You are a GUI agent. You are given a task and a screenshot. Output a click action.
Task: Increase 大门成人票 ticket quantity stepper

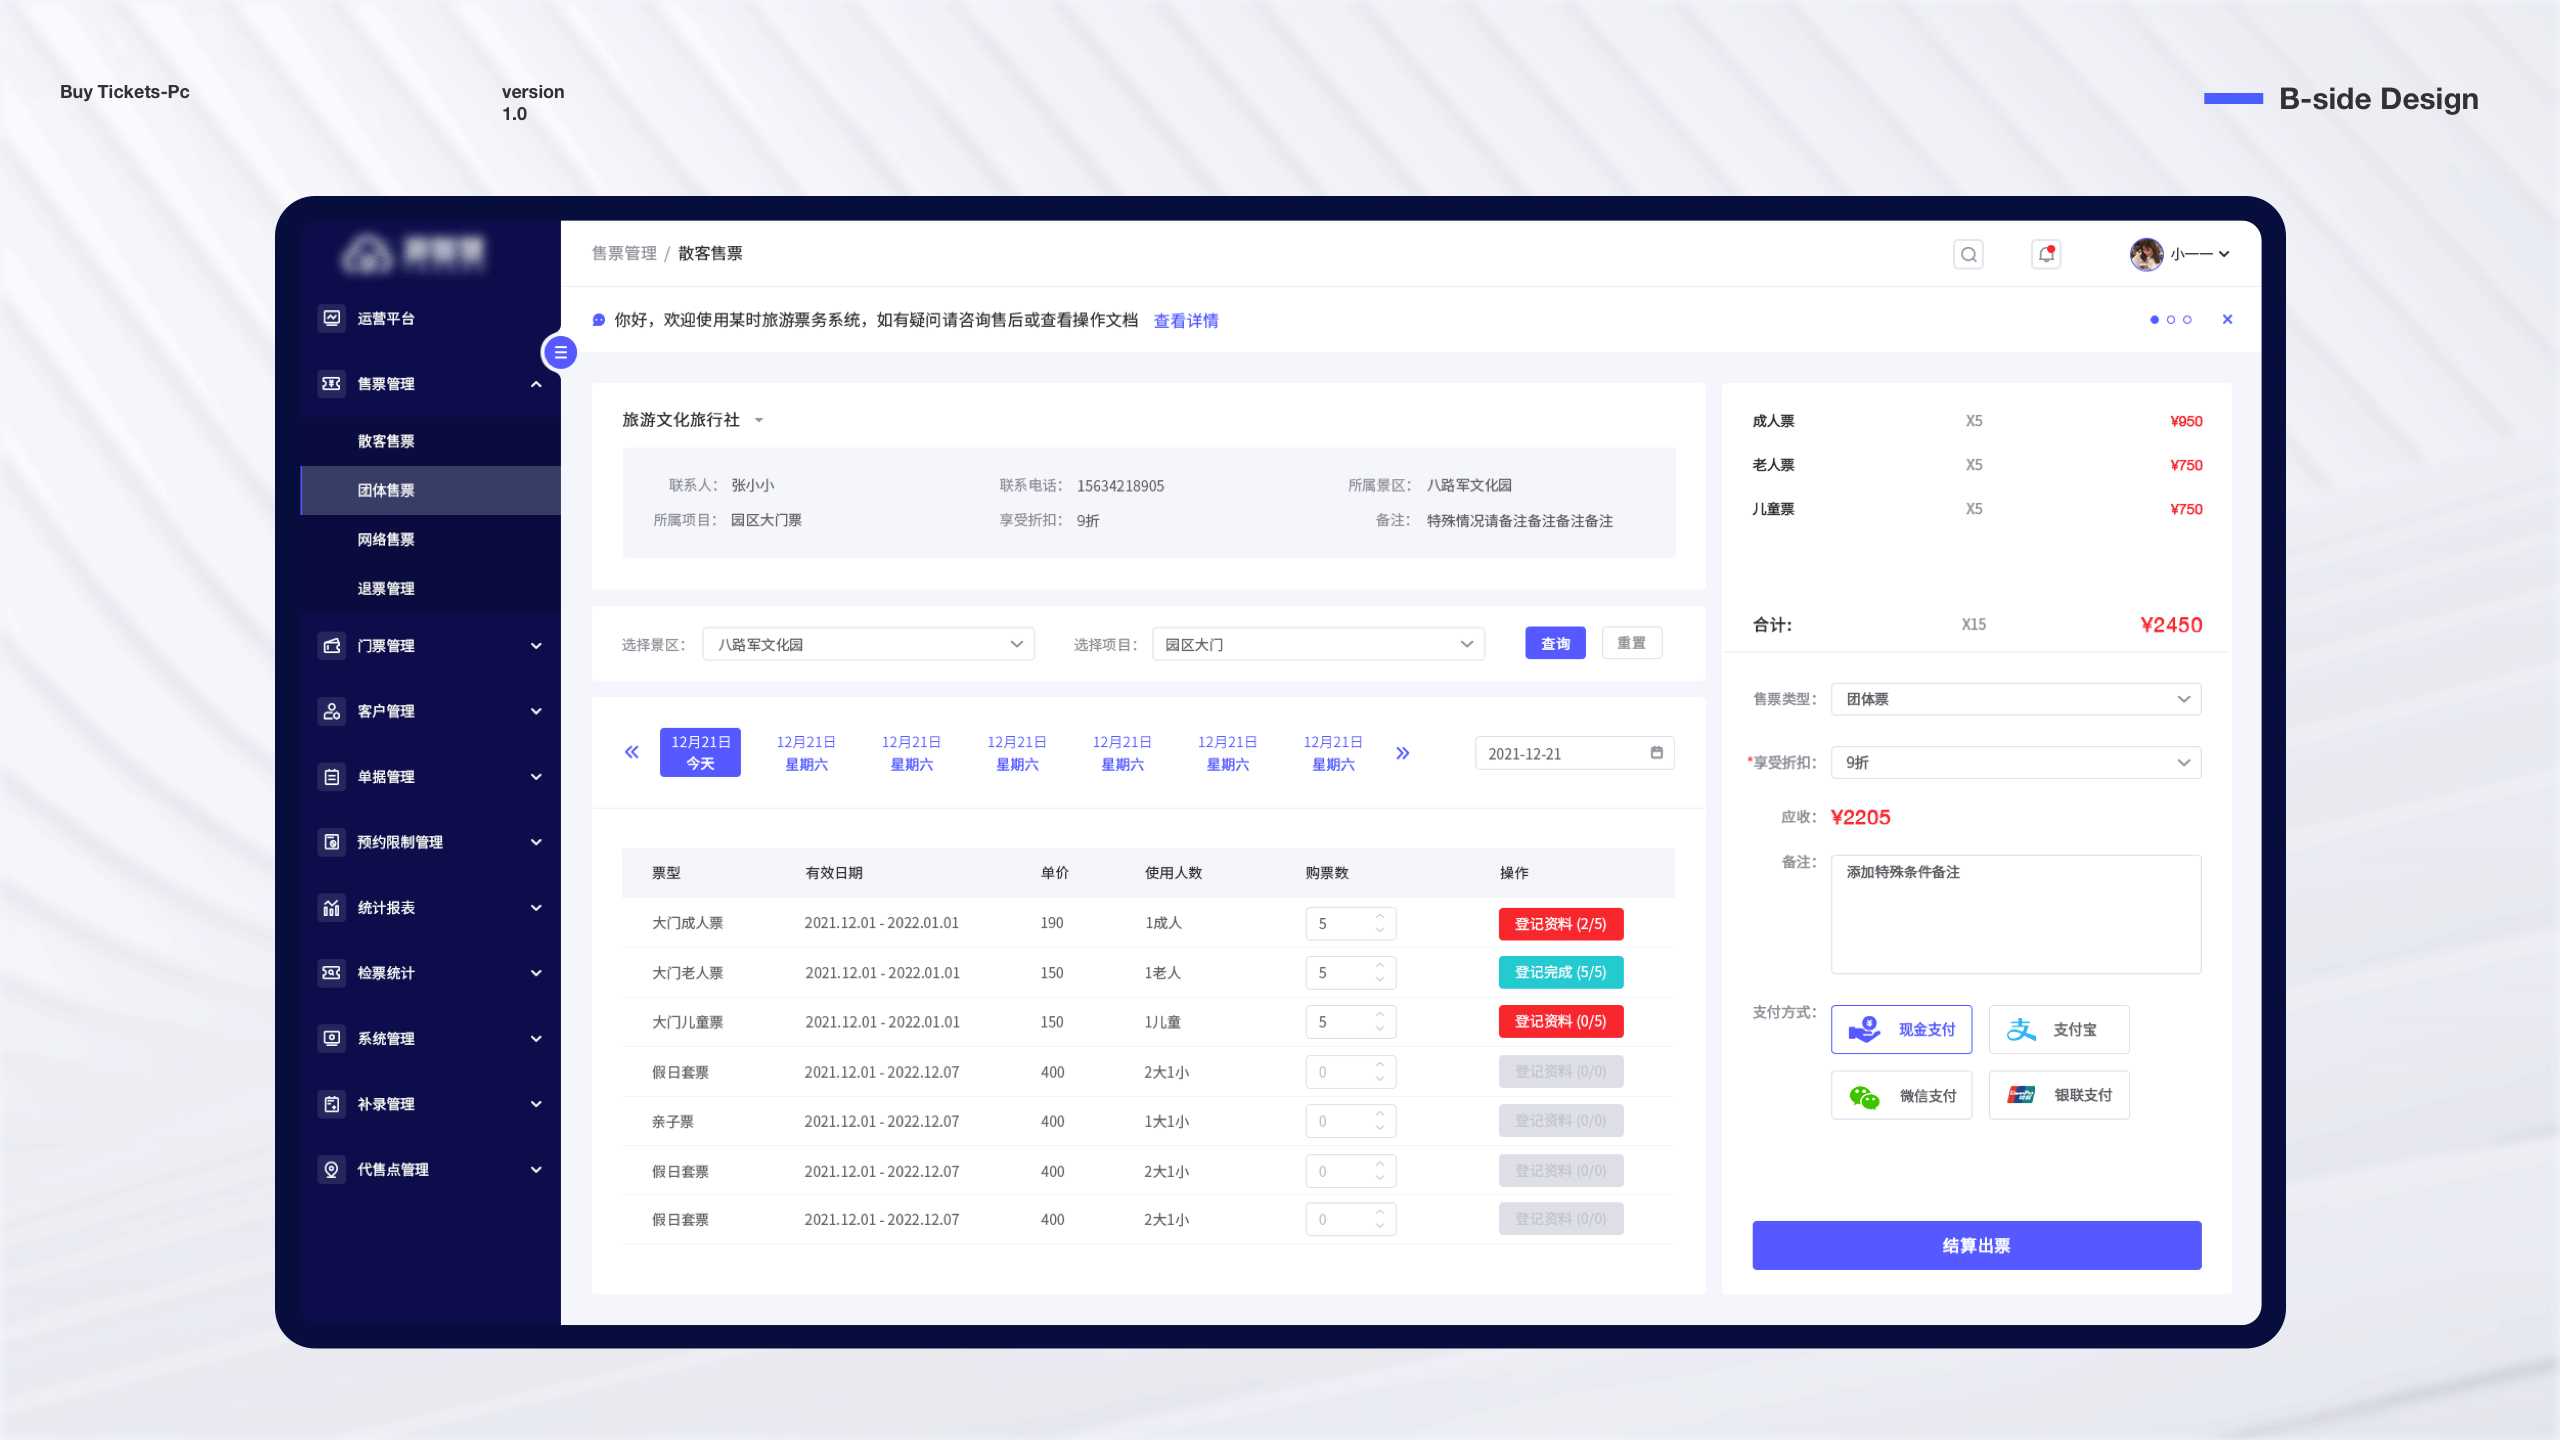1380,916
